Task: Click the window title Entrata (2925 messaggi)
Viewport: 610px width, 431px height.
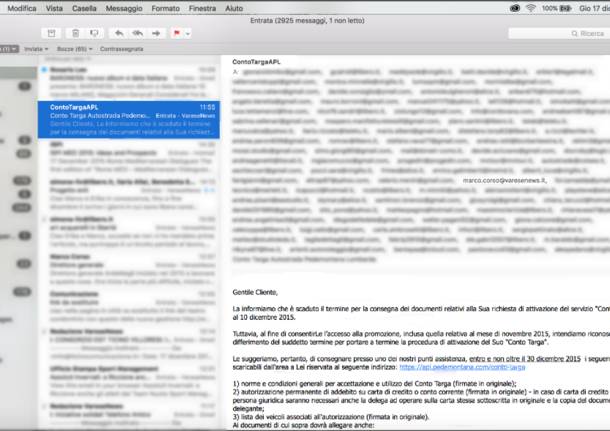Action: tap(307, 21)
